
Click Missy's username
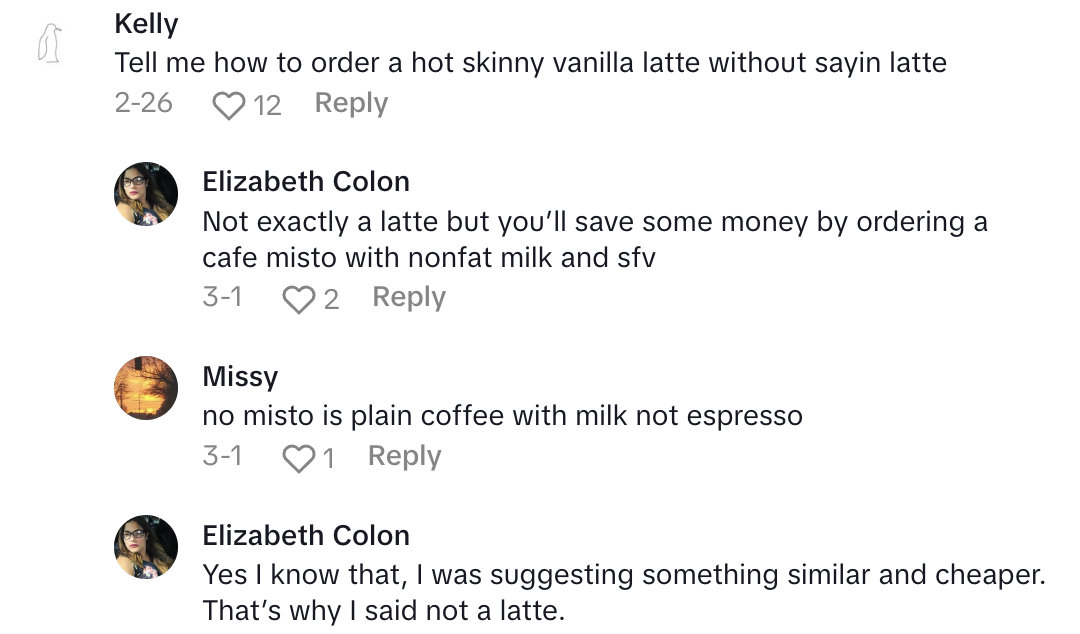click(x=240, y=377)
